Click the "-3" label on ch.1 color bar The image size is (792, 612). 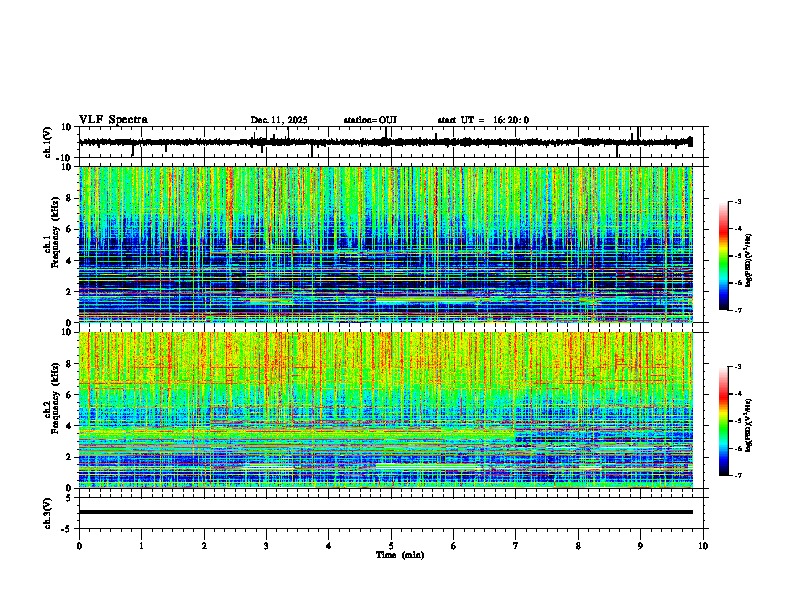click(x=737, y=201)
